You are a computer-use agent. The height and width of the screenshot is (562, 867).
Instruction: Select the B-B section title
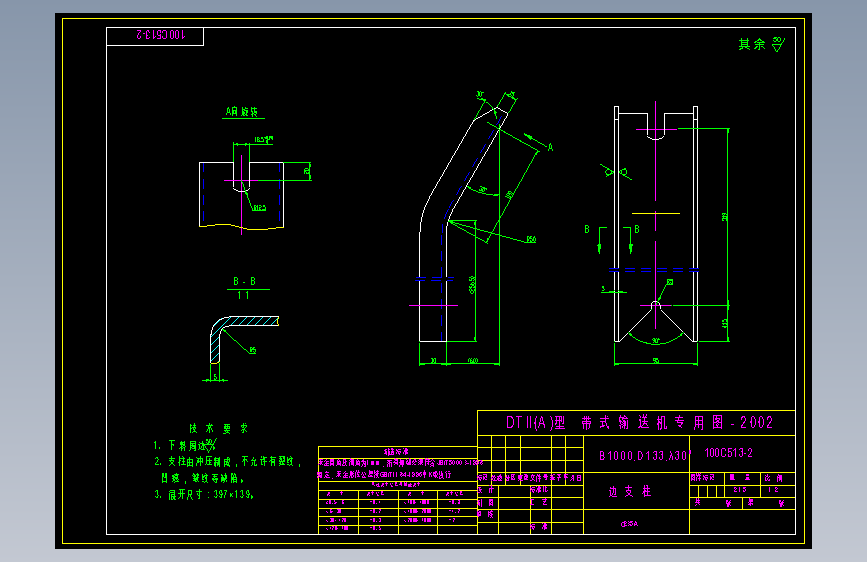coord(244,282)
